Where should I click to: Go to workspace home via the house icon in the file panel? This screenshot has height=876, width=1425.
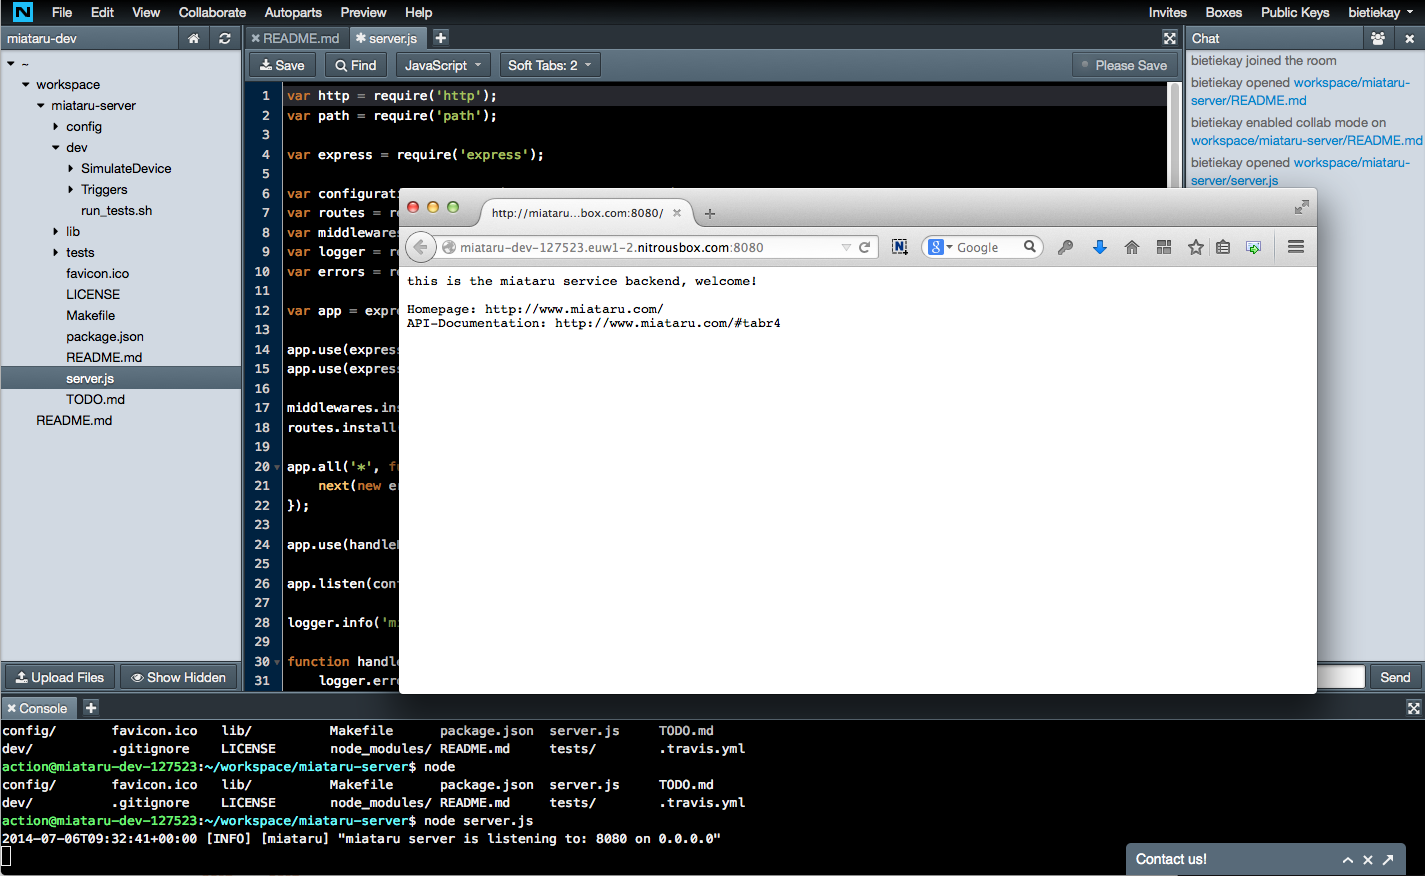[x=194, y=38]
